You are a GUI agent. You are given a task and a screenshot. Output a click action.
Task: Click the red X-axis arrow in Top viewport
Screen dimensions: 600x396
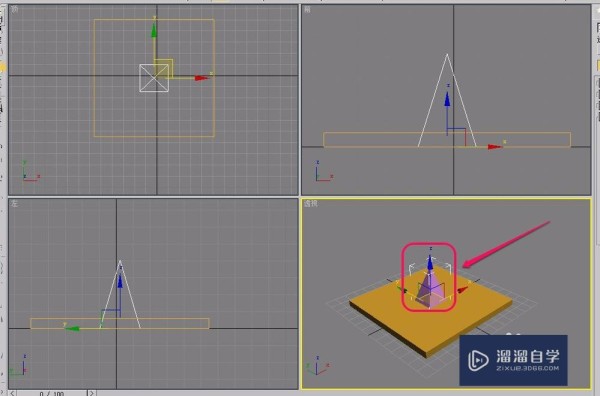click(202, 78)
